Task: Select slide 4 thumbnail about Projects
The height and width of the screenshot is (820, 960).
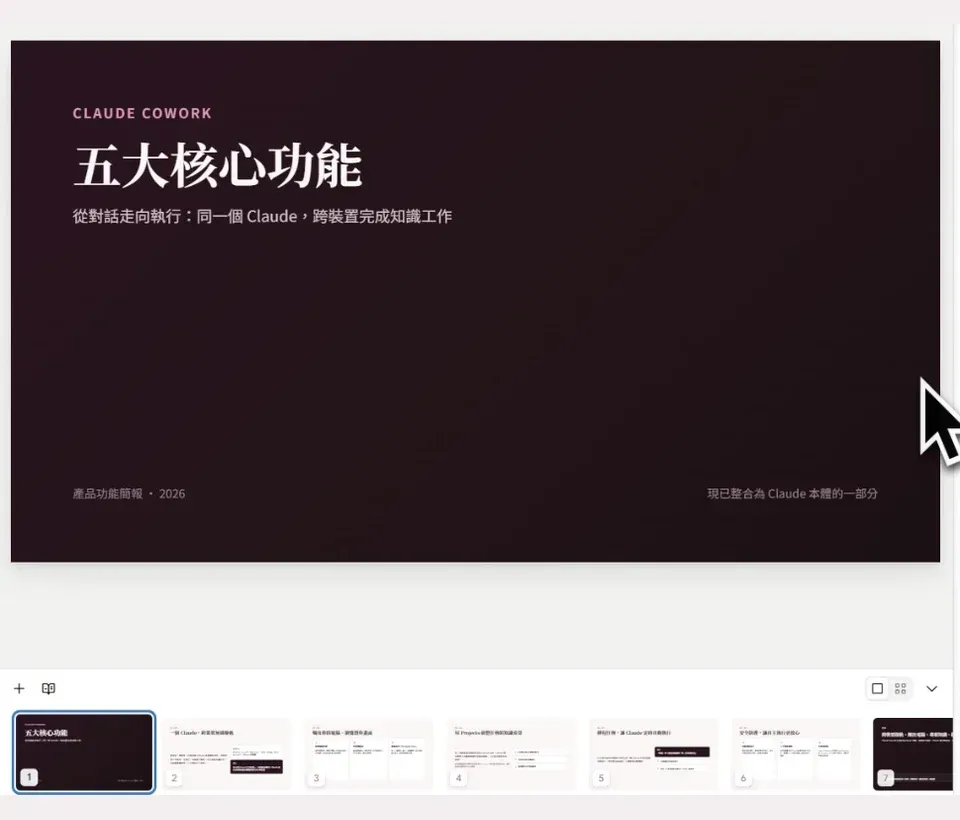Action: pos(511,754)
